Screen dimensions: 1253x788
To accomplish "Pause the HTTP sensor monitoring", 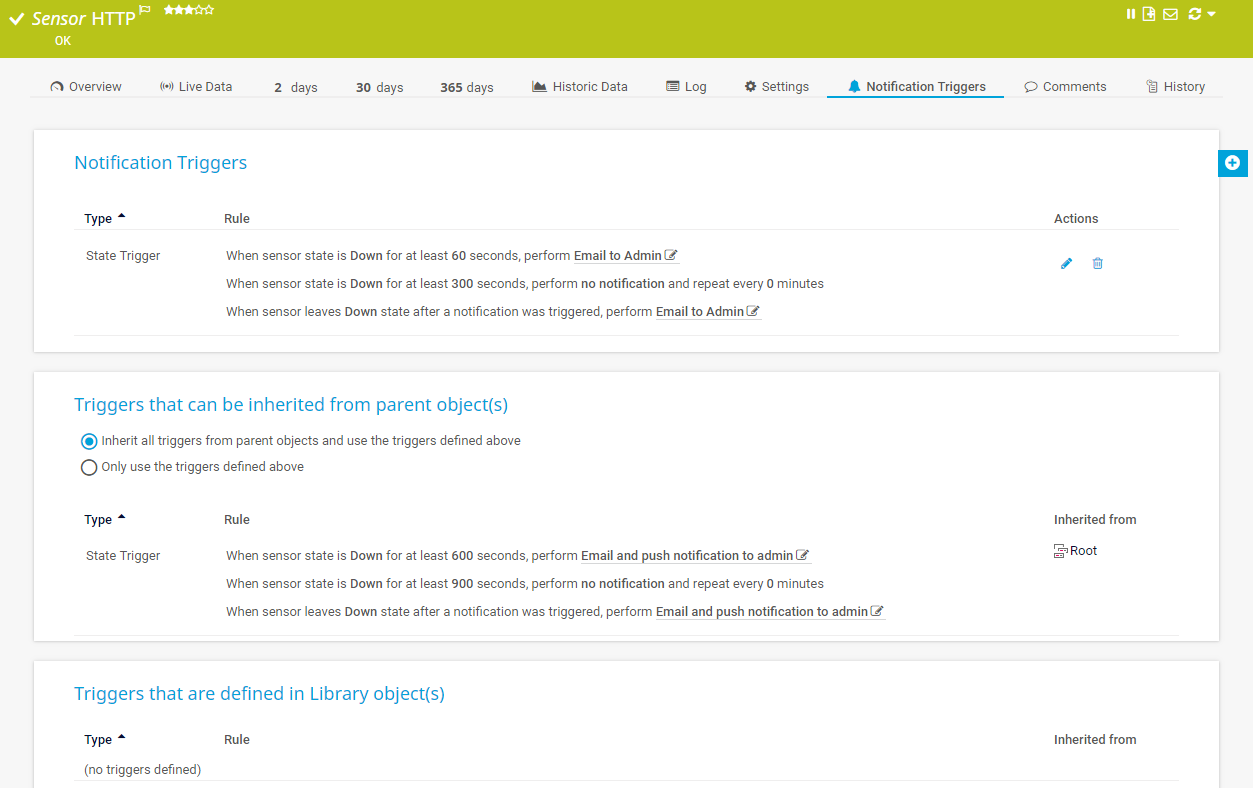I will click(x=1131, y=14).
